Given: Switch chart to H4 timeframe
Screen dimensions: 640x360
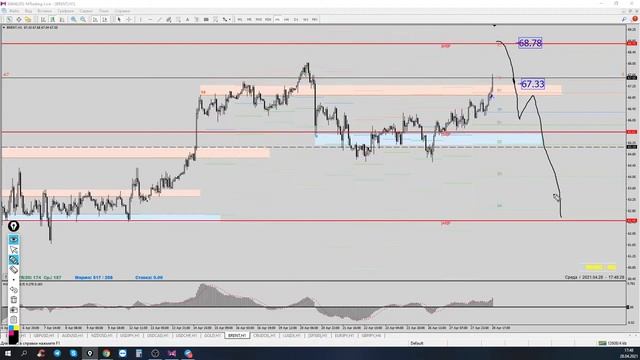Looking at the screenshot, I should click(287, 19).
